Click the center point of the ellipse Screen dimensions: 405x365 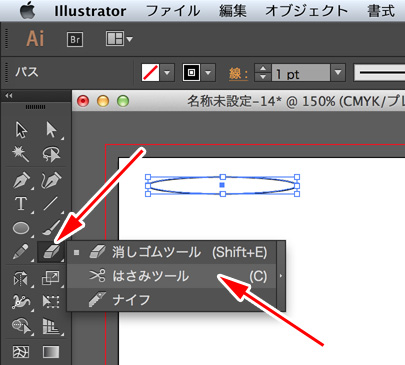[222, 185]
